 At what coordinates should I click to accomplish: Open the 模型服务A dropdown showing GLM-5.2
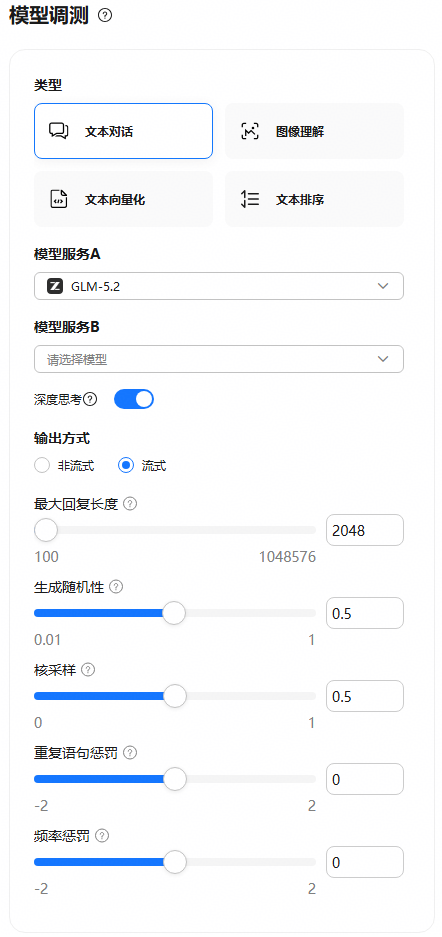pyautogui.click(x=219, y=286)
